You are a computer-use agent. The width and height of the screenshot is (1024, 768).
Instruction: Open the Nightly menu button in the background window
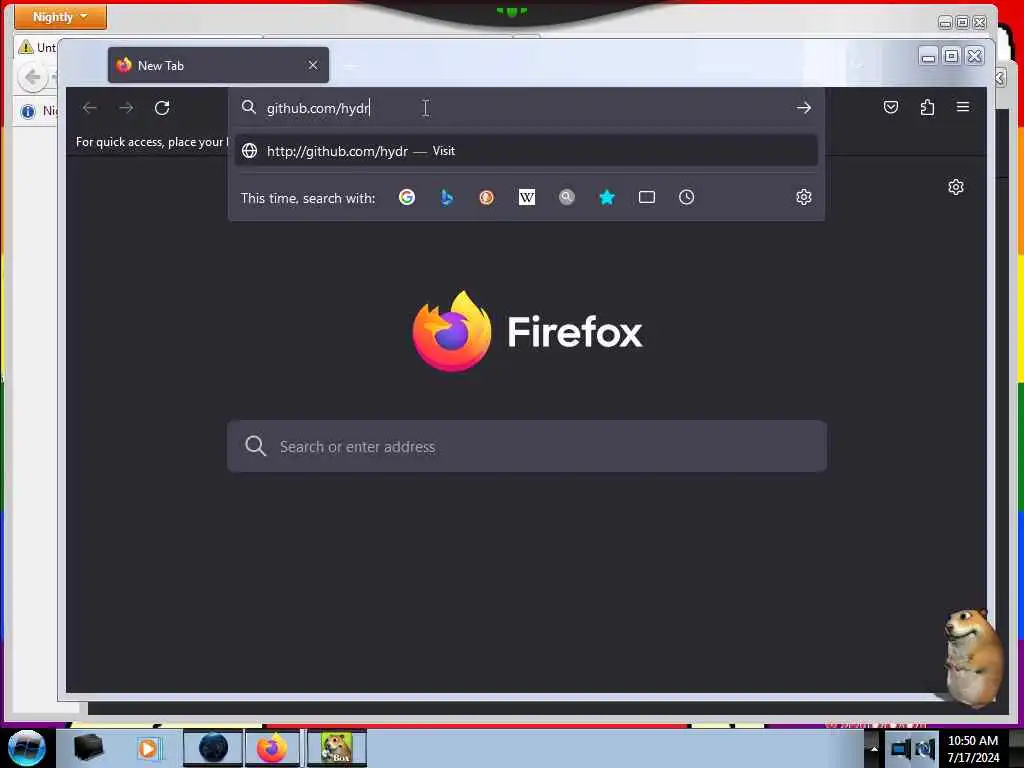[x=60, y=17]
